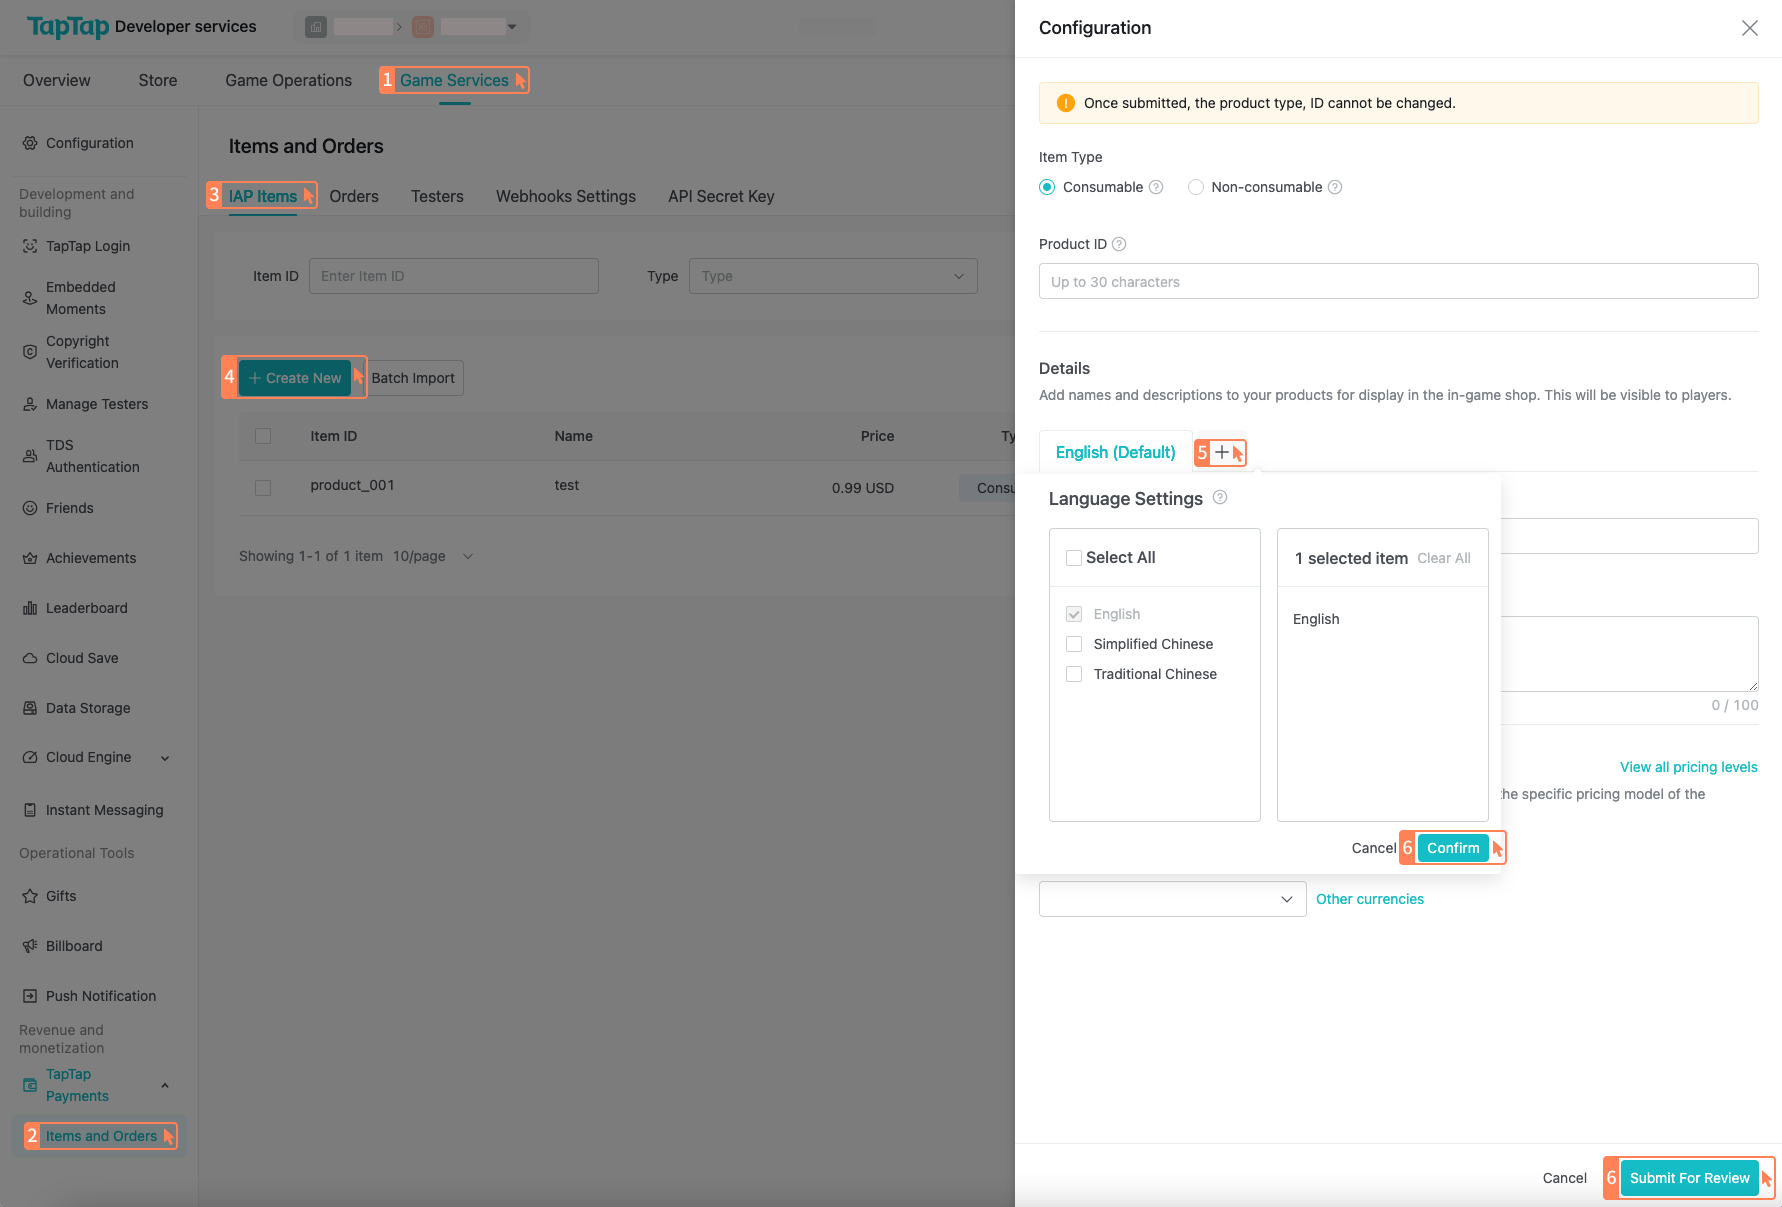Click the Manage Testers icon

(30, 404)
